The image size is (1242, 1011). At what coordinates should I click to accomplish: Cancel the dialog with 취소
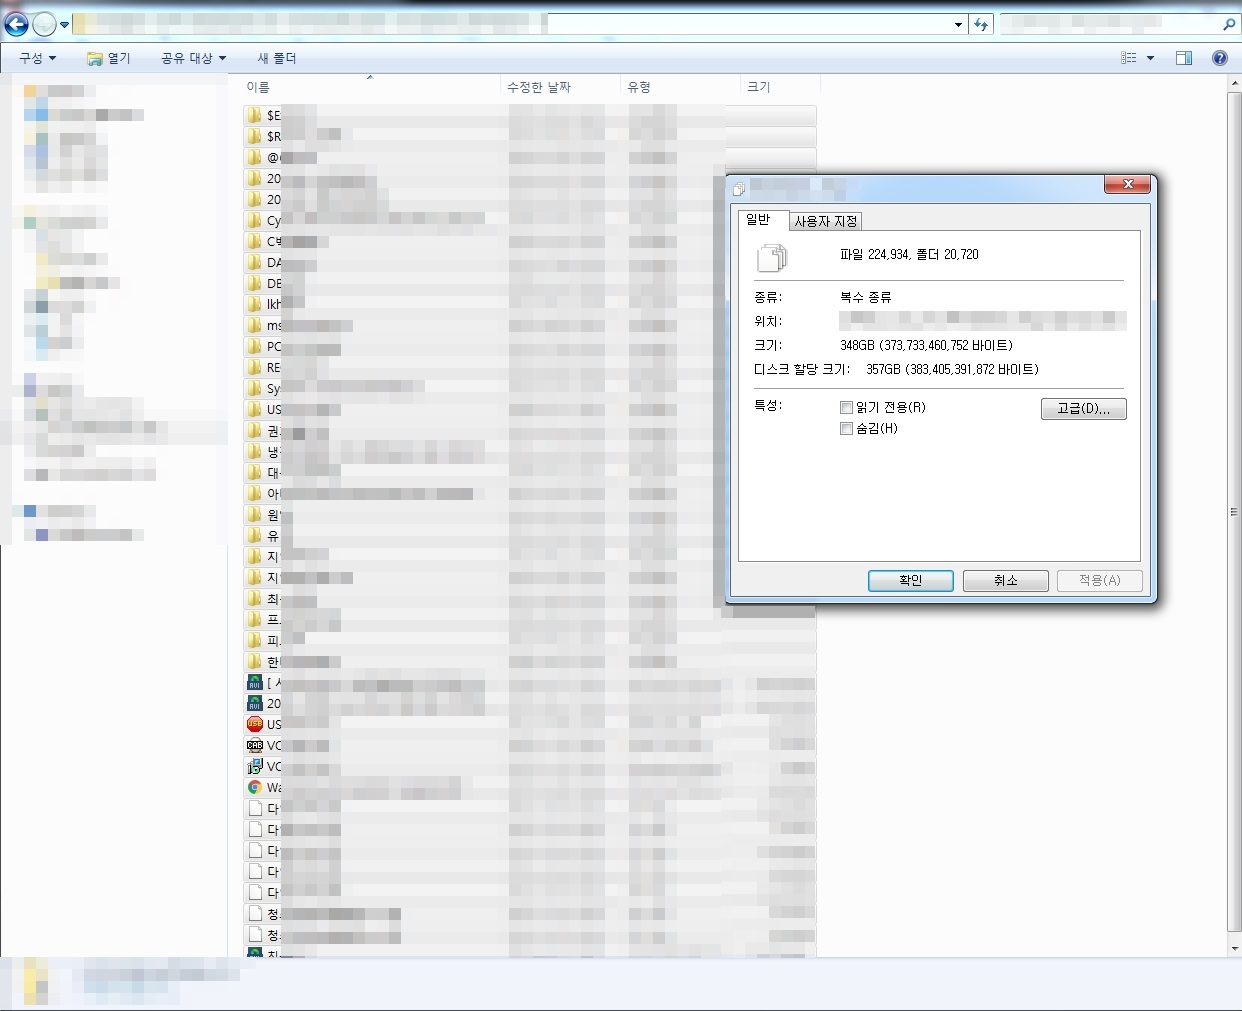coord(1006,580)
